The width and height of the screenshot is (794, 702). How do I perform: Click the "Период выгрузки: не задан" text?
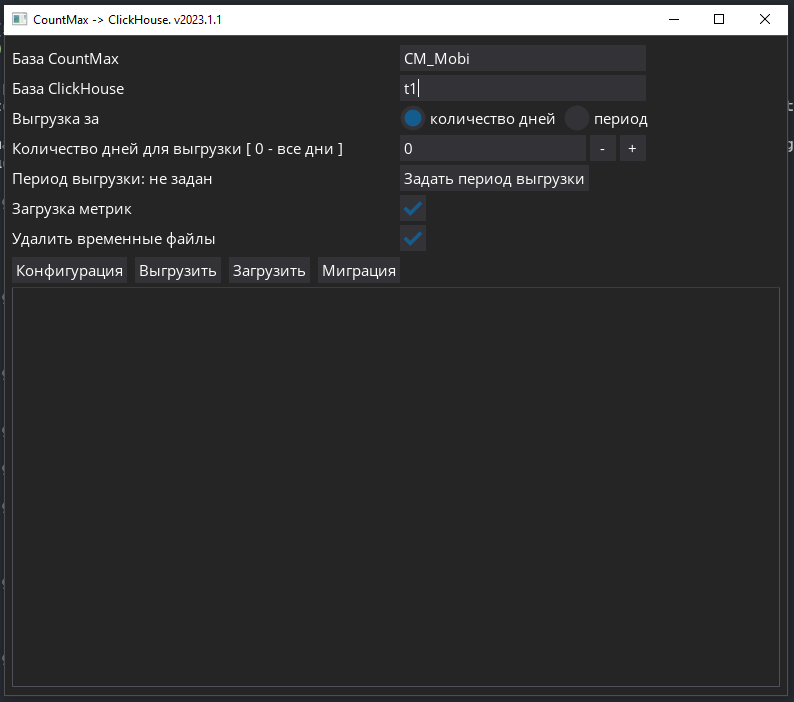[x=112, y=179]
